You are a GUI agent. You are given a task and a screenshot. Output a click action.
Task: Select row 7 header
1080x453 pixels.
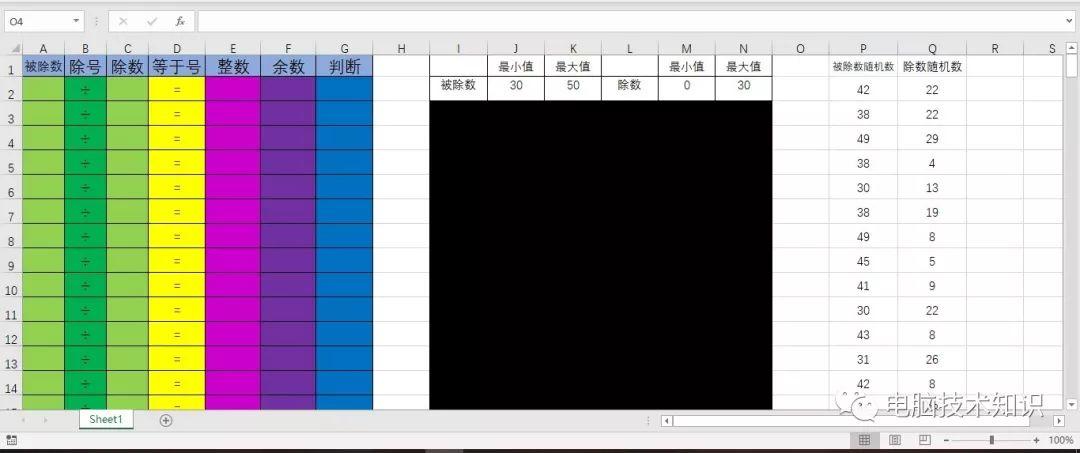(11, 211)
